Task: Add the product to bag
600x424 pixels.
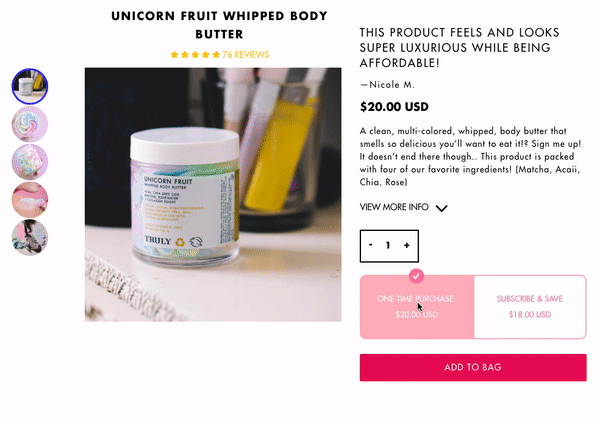Action: click(473, 367)
